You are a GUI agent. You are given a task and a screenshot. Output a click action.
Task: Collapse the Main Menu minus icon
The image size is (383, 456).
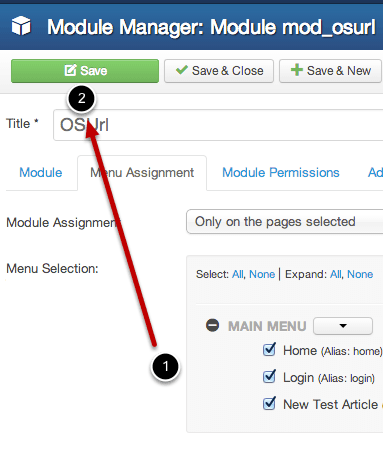tap(213, 325)
